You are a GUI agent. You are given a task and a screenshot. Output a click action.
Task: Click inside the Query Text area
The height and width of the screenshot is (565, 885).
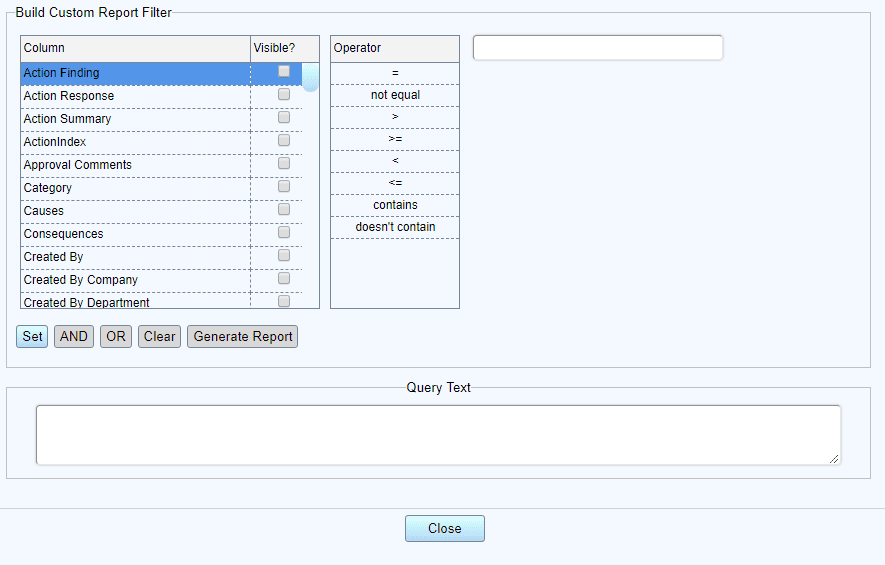[439, 435]
